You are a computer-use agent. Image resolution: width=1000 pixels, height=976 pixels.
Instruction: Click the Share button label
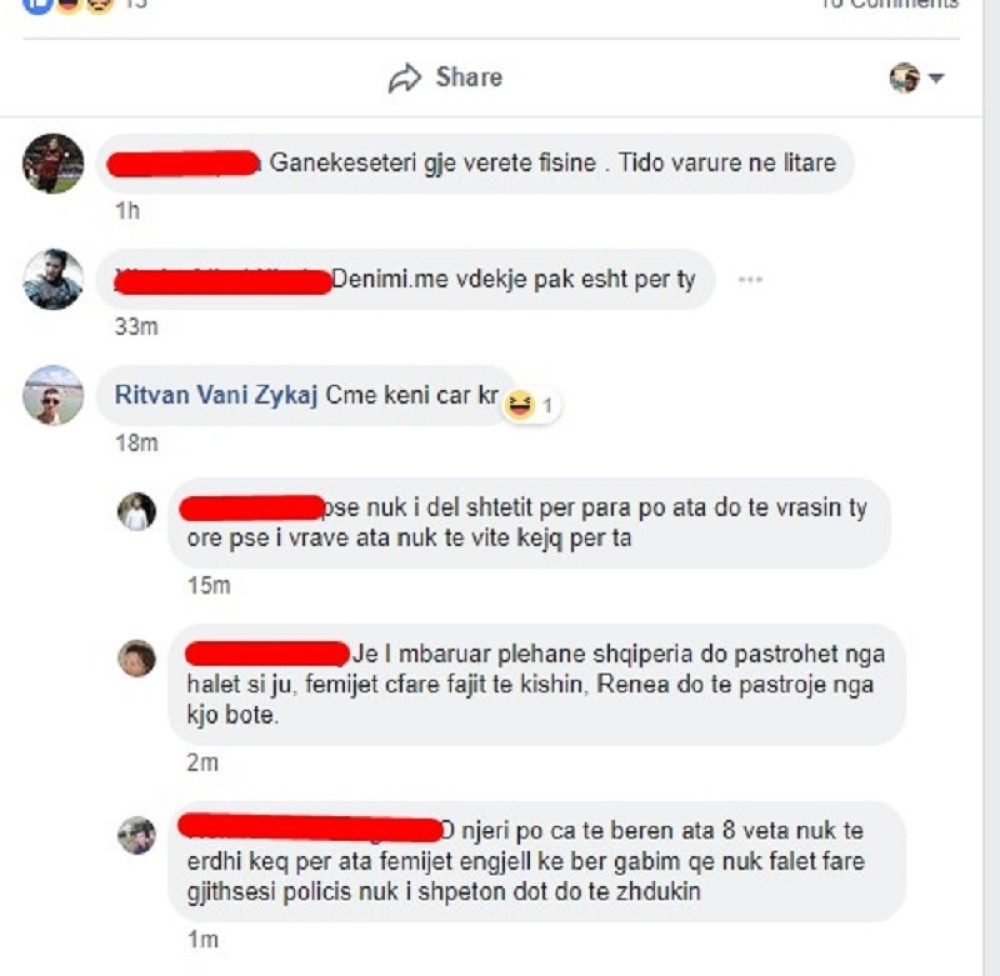point(469,77)
